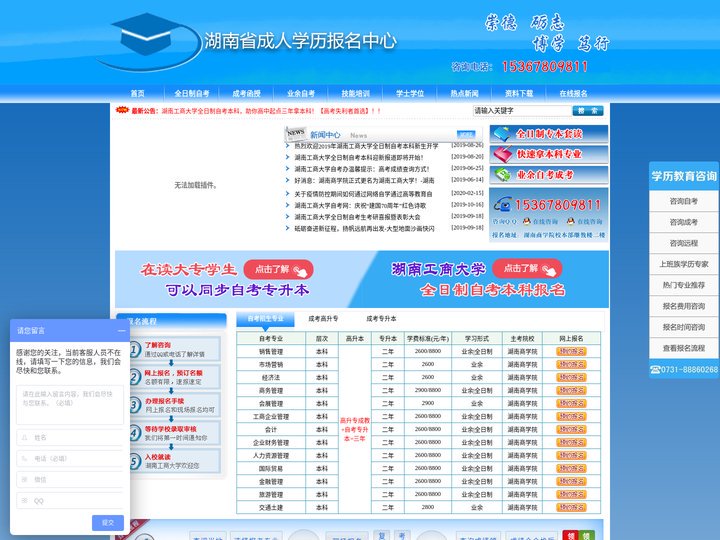Focus the 姓名 field in message form

(x=70, y=438)
